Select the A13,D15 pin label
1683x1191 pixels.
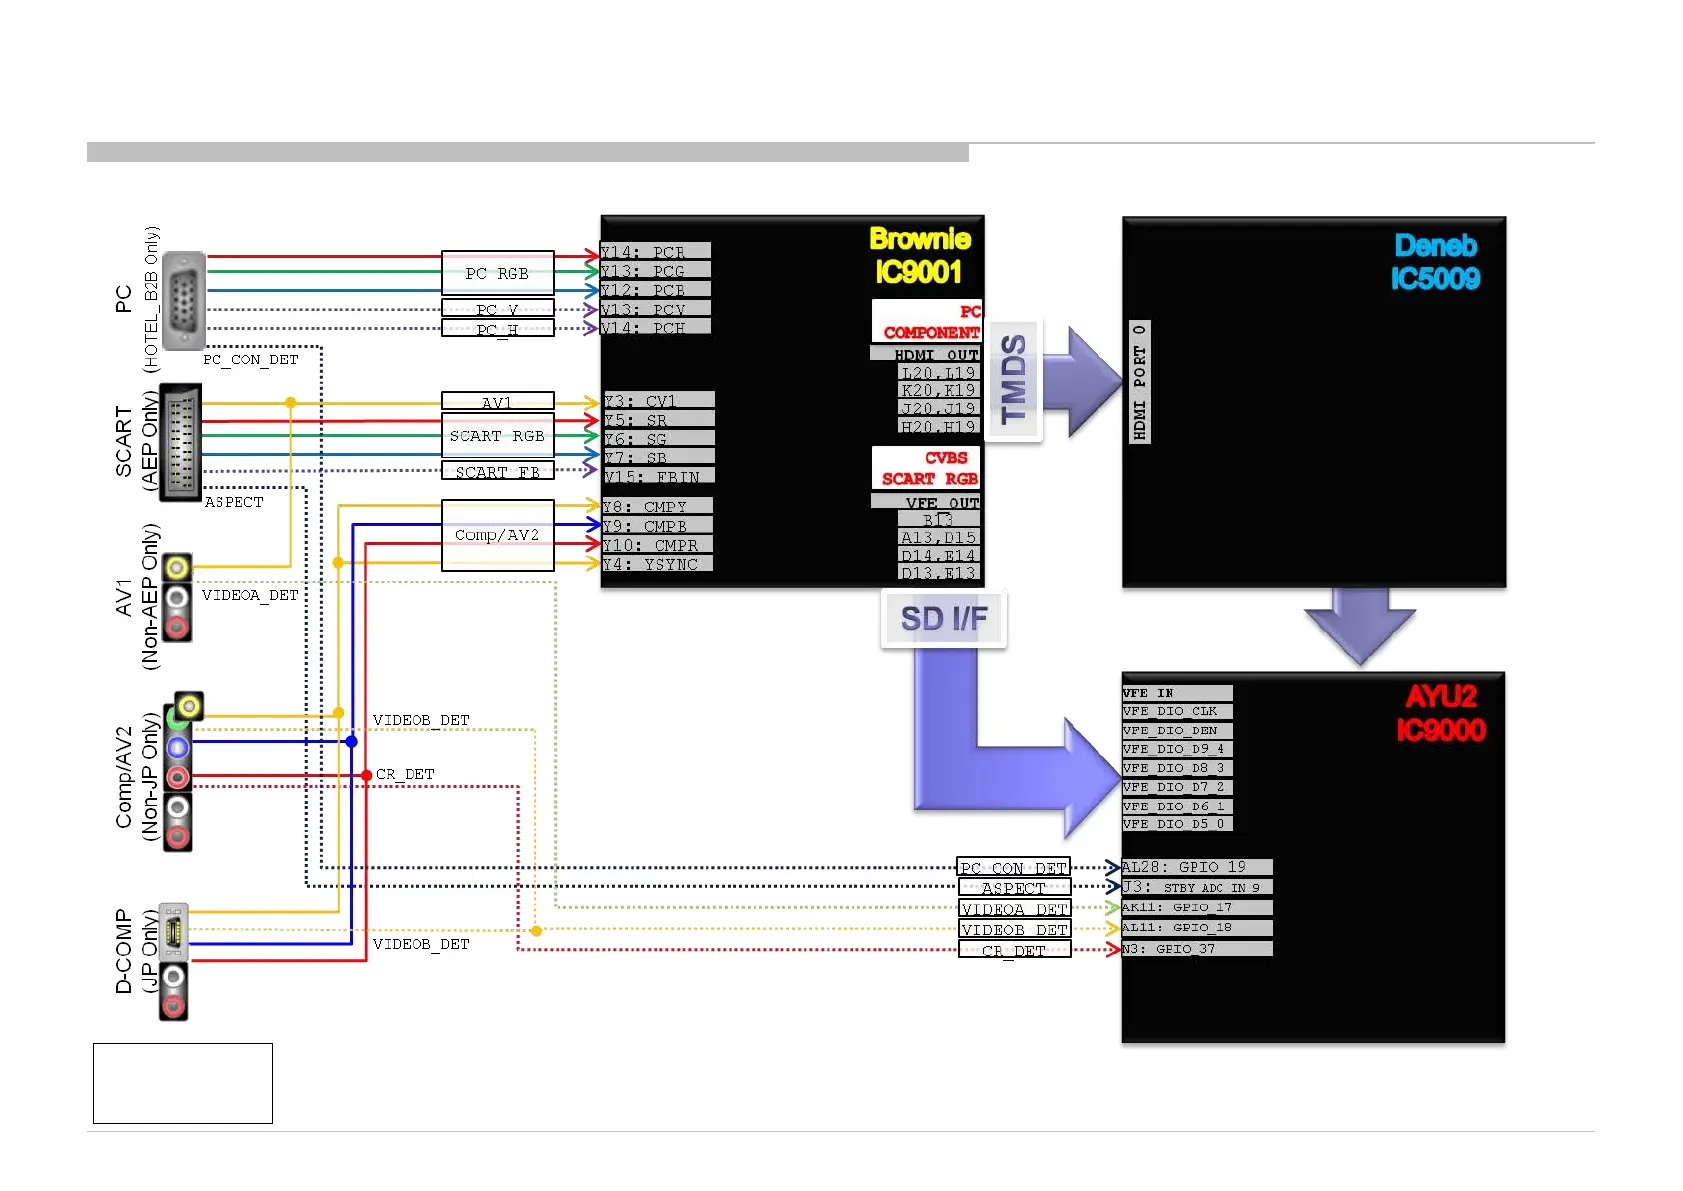938,537
